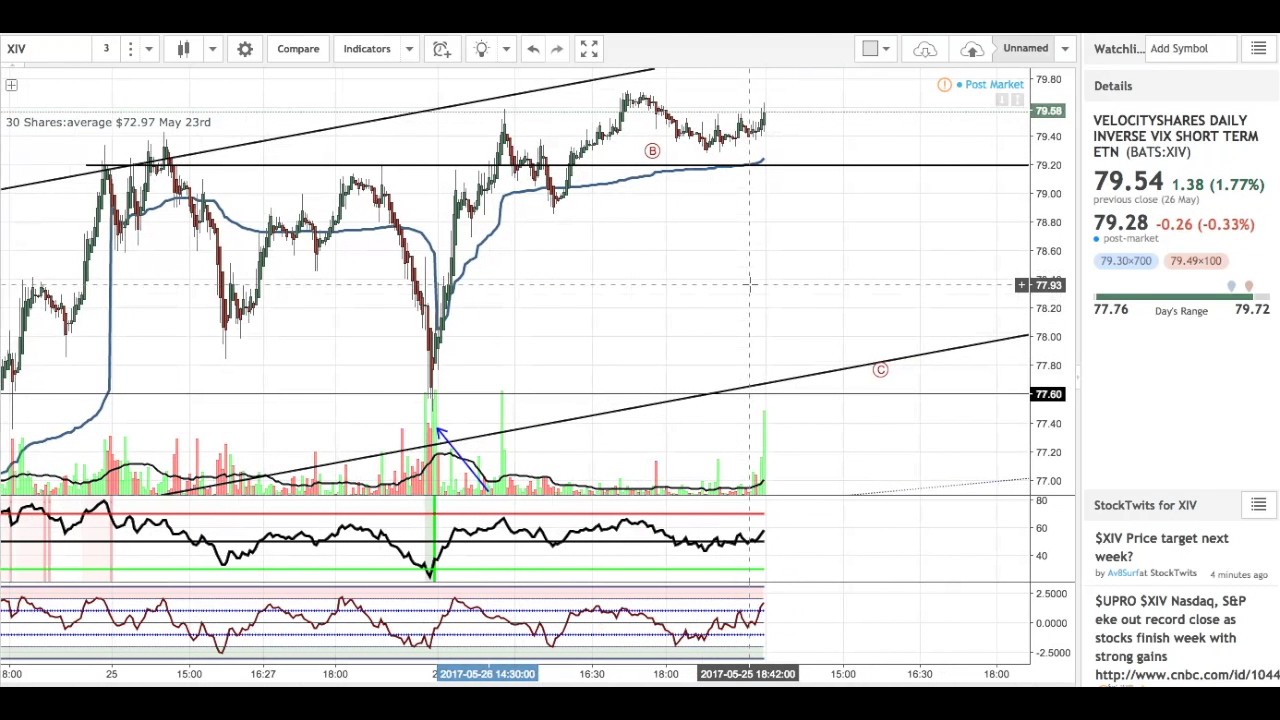Click the 79.28 post-market price value
Image resolution: width=1280 pixels, height=720 pixels.
click(1120, 223)
